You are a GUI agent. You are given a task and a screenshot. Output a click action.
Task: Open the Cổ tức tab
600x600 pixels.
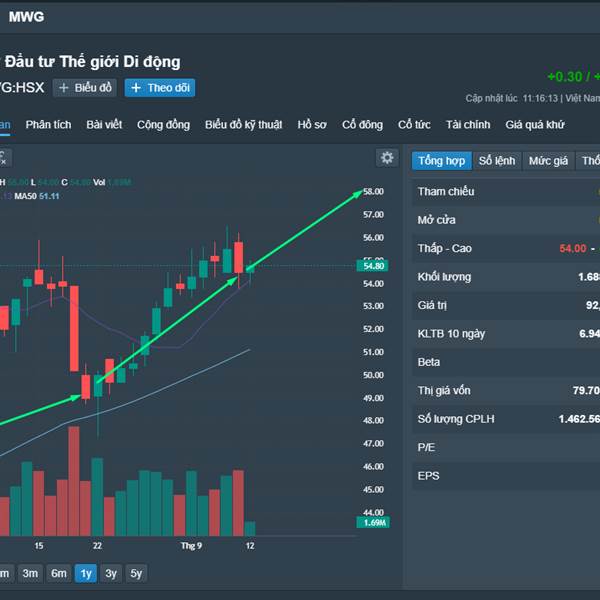click(x=414, y=125)
